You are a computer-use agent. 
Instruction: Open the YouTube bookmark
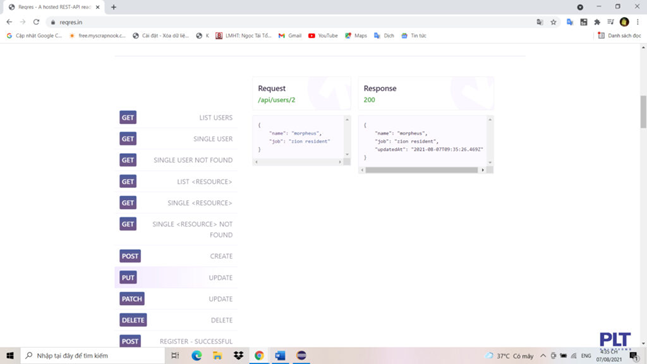323,35
